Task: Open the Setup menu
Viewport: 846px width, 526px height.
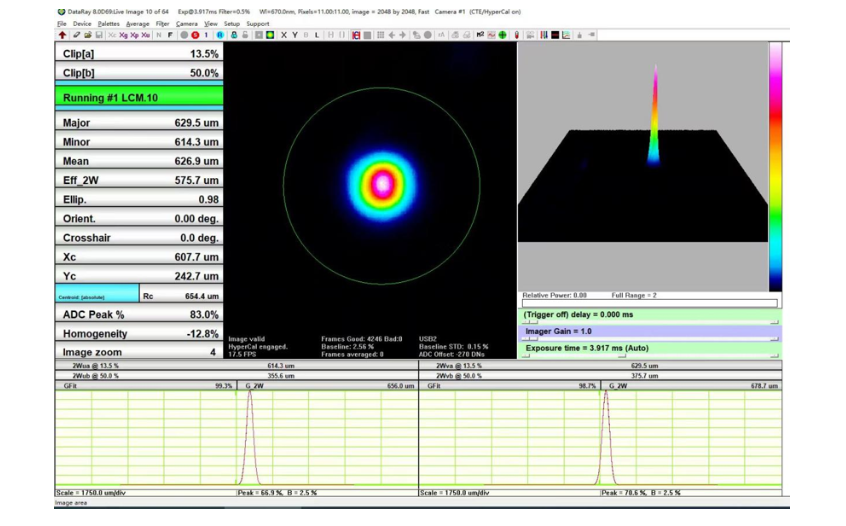Action: pos(231,23)
